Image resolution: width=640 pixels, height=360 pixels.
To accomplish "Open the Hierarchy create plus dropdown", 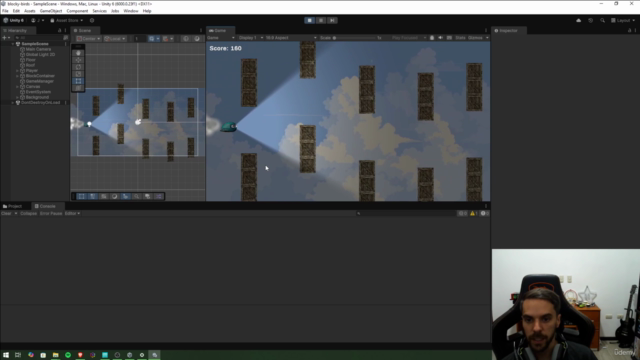I will 6,38.
